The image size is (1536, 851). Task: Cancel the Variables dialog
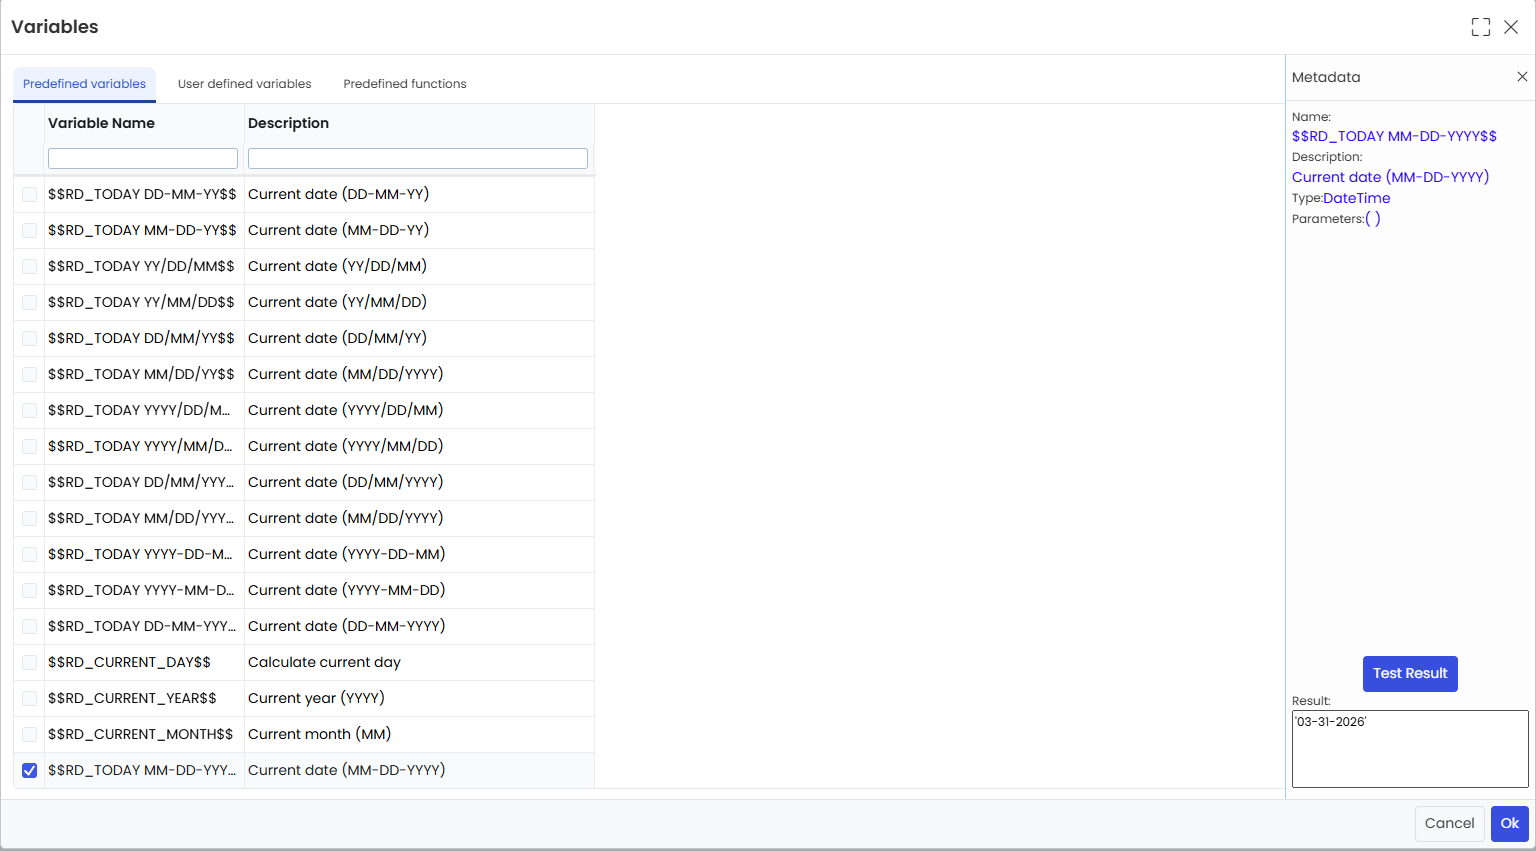click(1449, 824)
